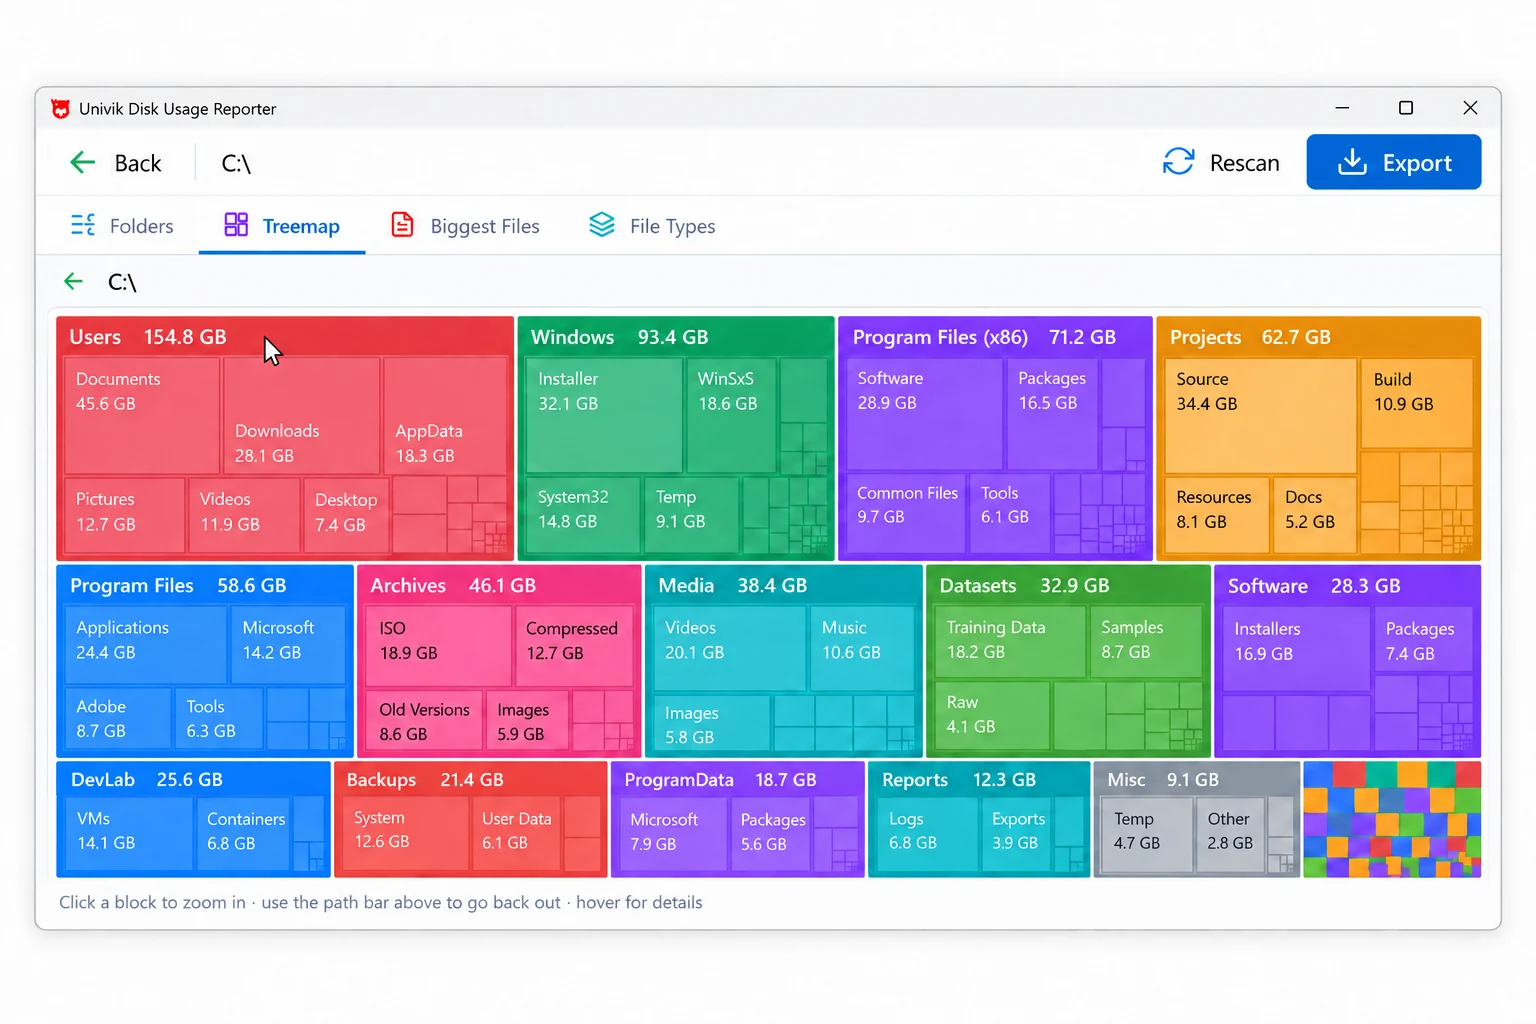
Task: Open the Windows 93.4 GB block header
Action: [x=676, y=337]
